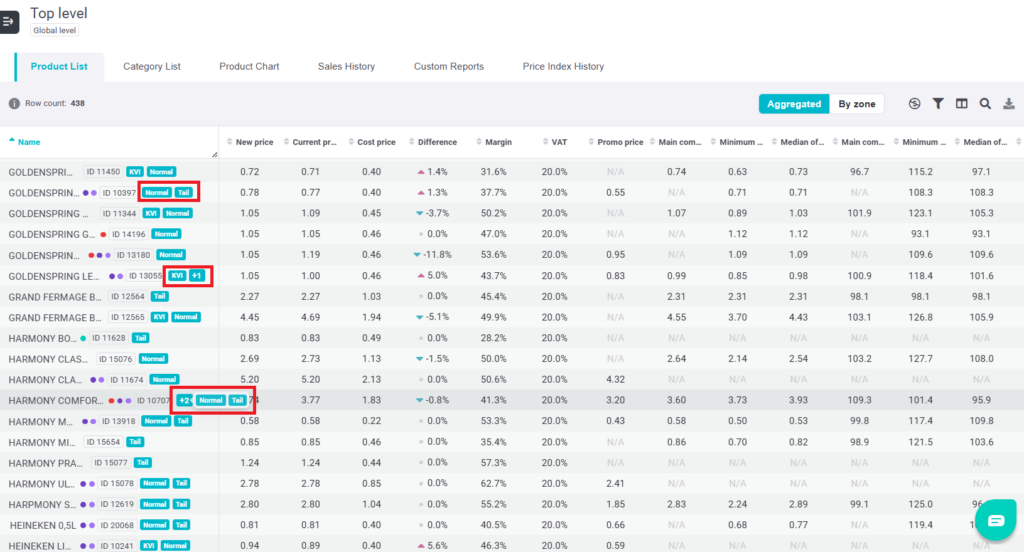Click the download export icon
The image size is (1024, 552).
tap(1009, 104)
